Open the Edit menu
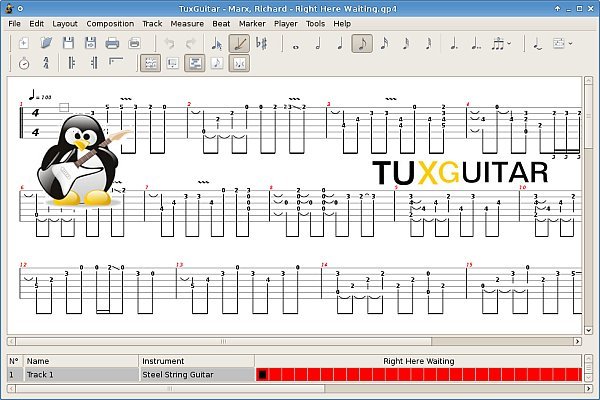 tap(37, 24)
